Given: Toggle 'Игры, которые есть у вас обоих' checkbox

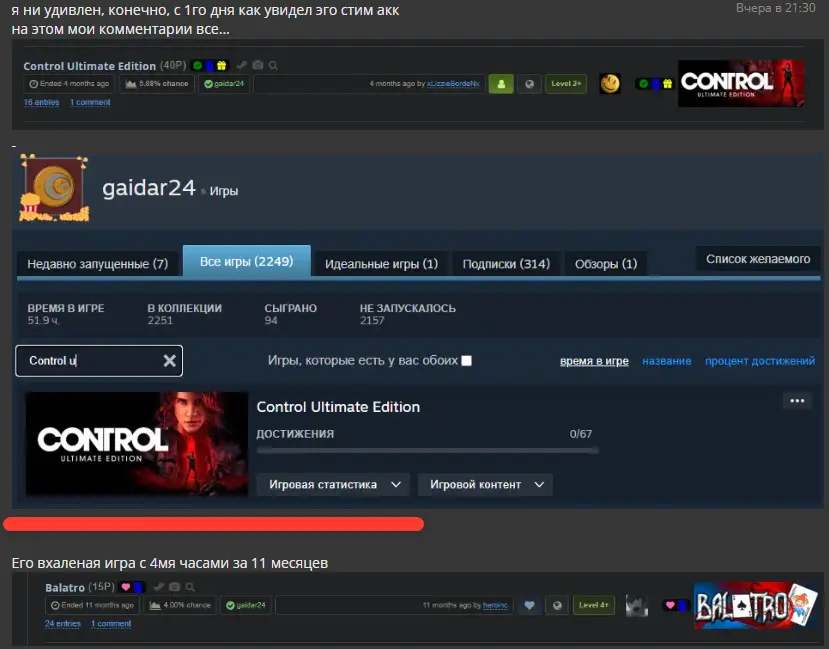Looking at the screenshot, I should pyautogui.click(x=466, y=360).
